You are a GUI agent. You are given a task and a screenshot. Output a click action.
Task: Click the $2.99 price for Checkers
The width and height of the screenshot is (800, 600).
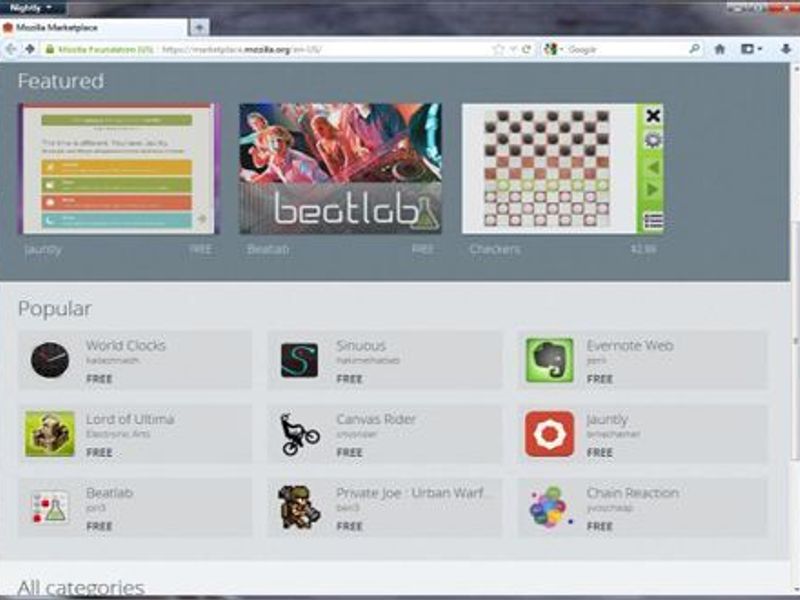(x=644, y=249)
